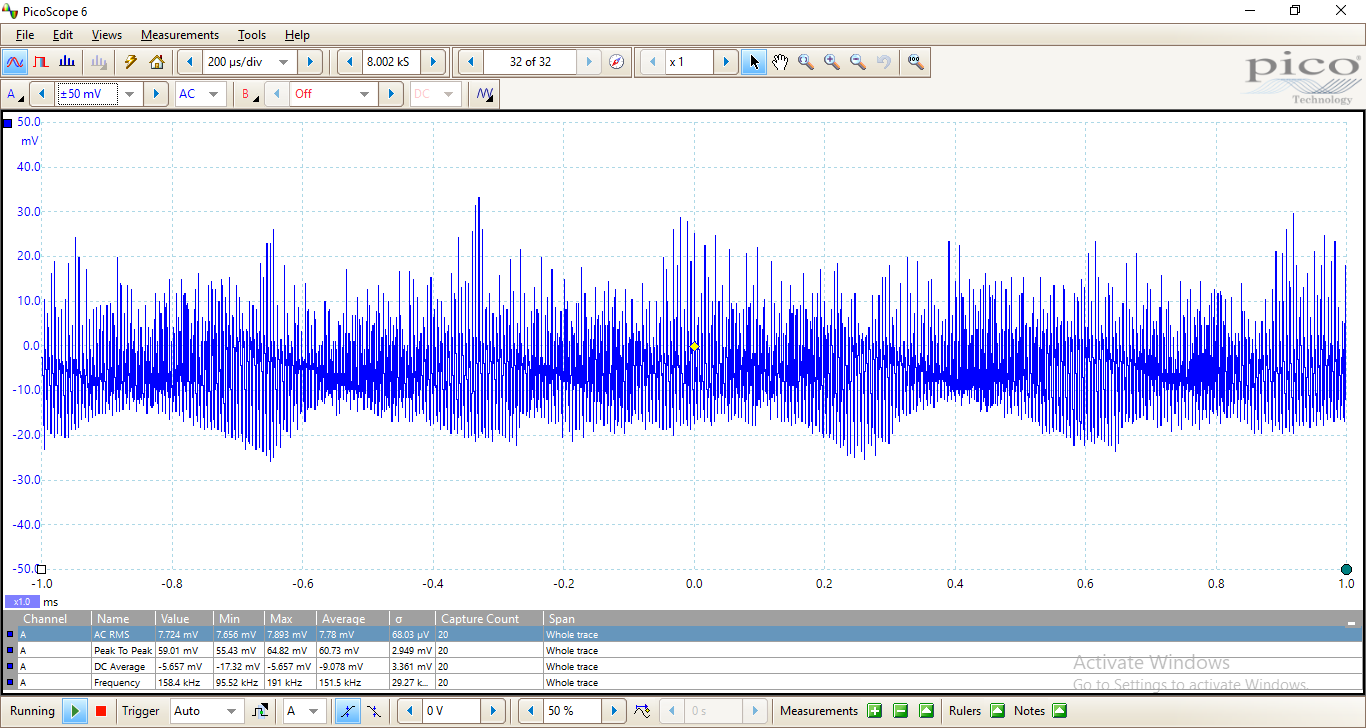The height and width of the screenshot is (728, 1366).
Task: Click the pre-trigger 50 % field
Action: click(572, 711)
